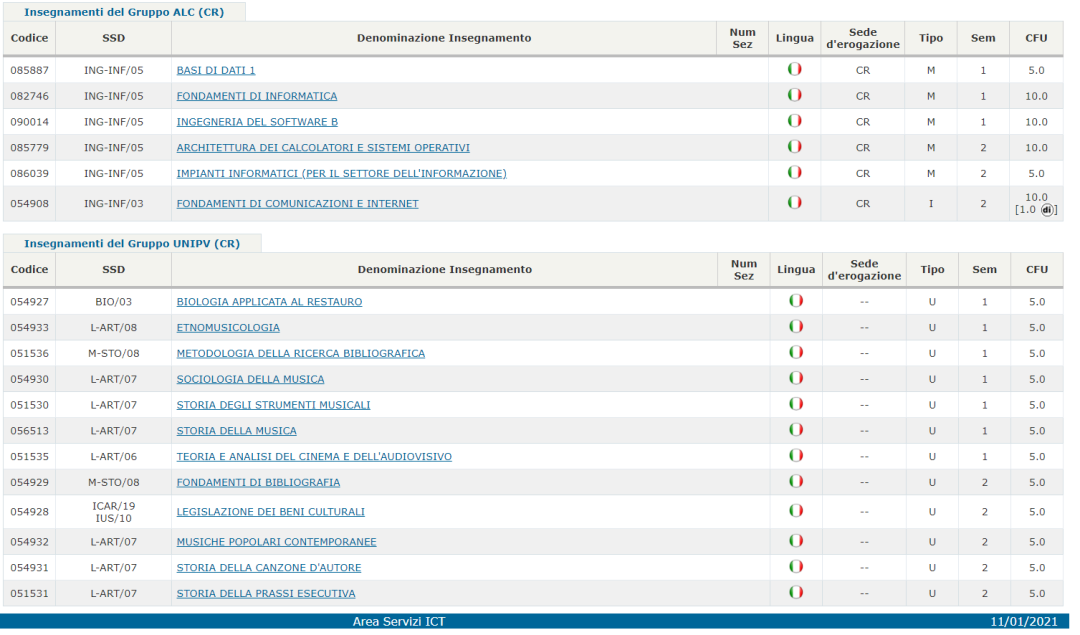This screenshot has width=1080, height=635.
Task: Open the STORIA DELLA MUSICA link
Action: [x=236, y=431]
